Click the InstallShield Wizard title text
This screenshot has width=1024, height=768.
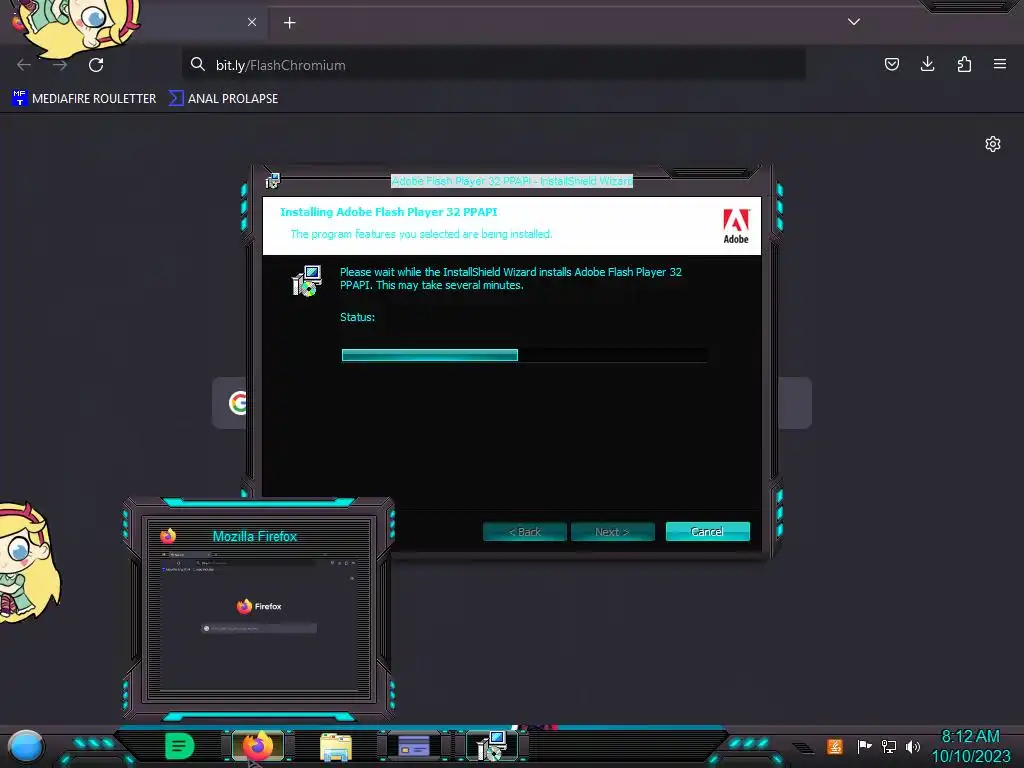tap(512, 181)
